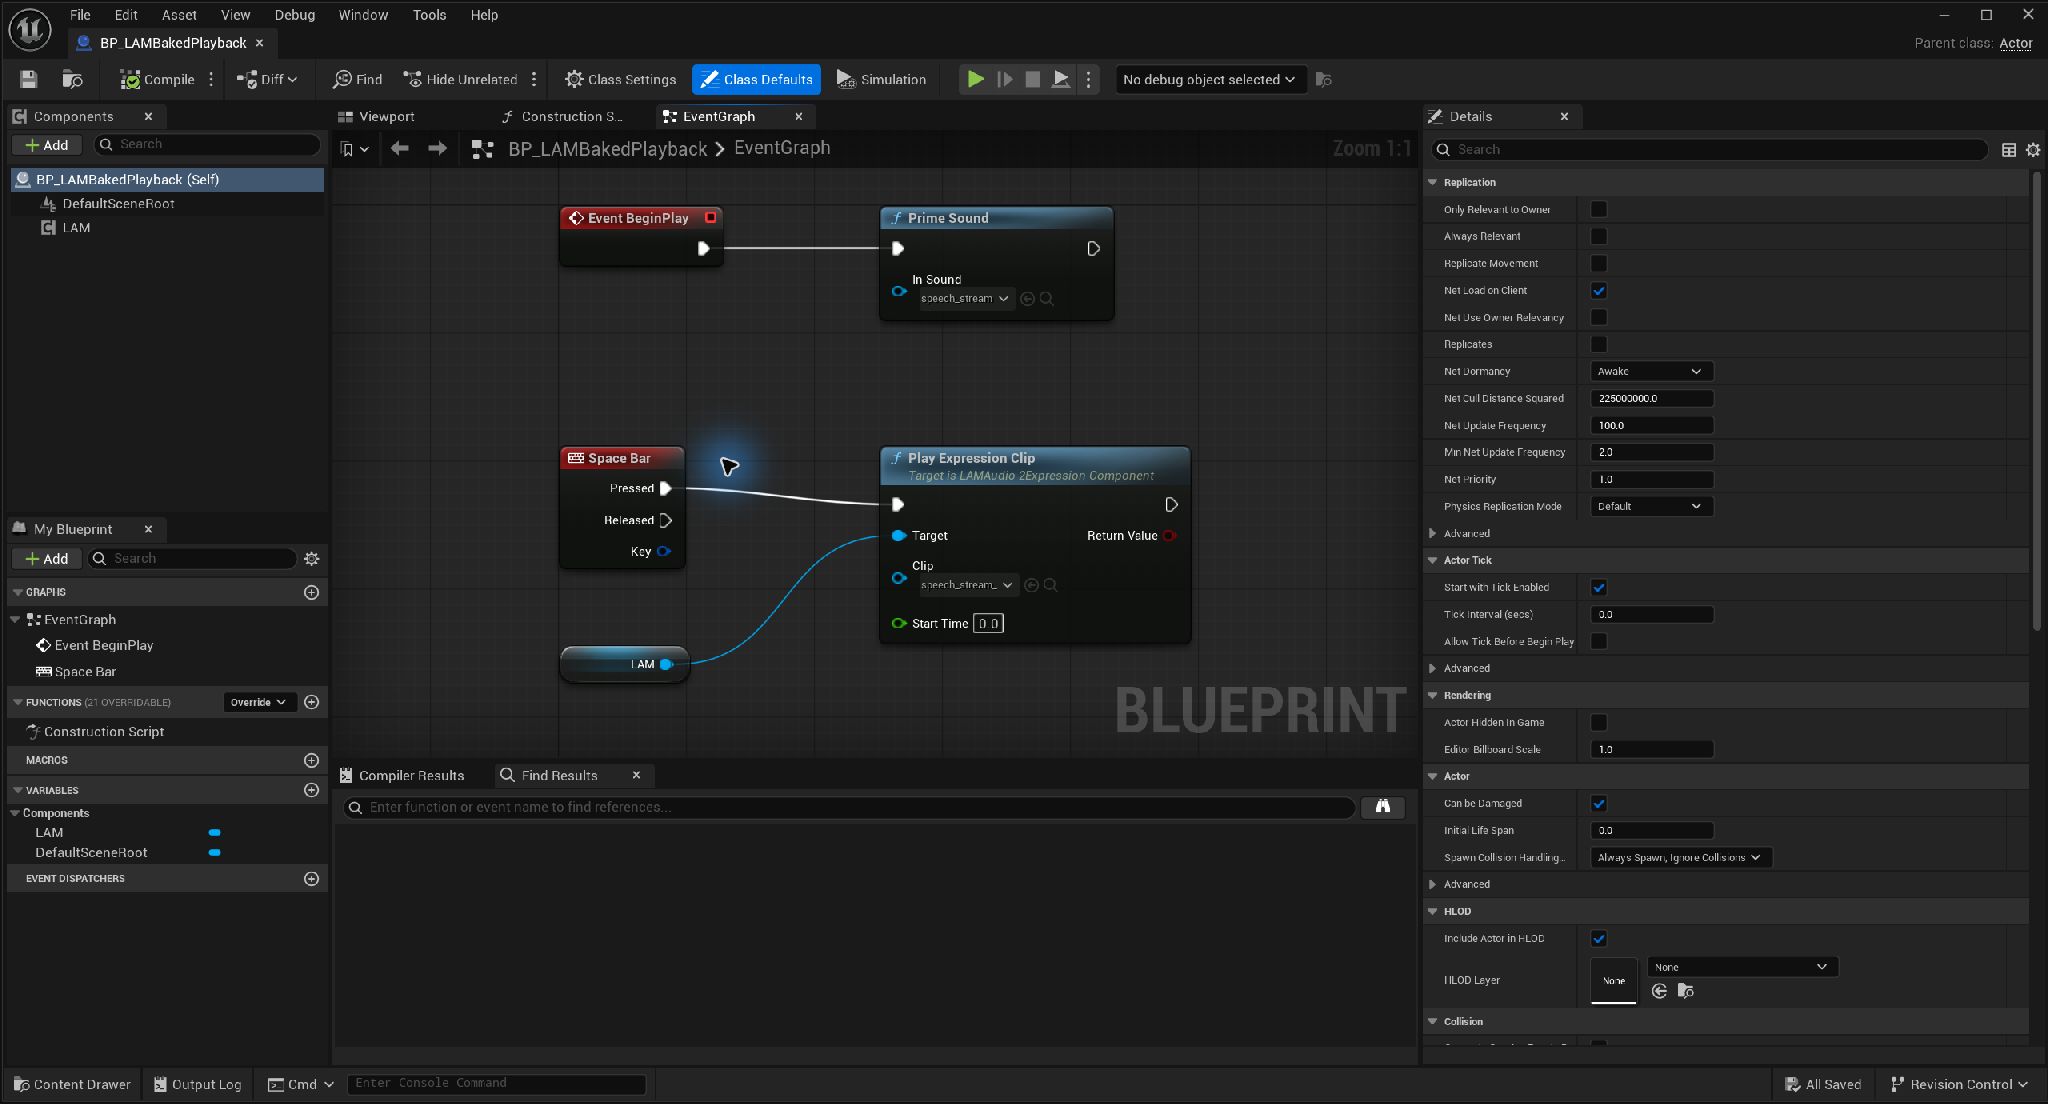Open the Tools menu
The image size is (2048, 1104).
(429, 15)
